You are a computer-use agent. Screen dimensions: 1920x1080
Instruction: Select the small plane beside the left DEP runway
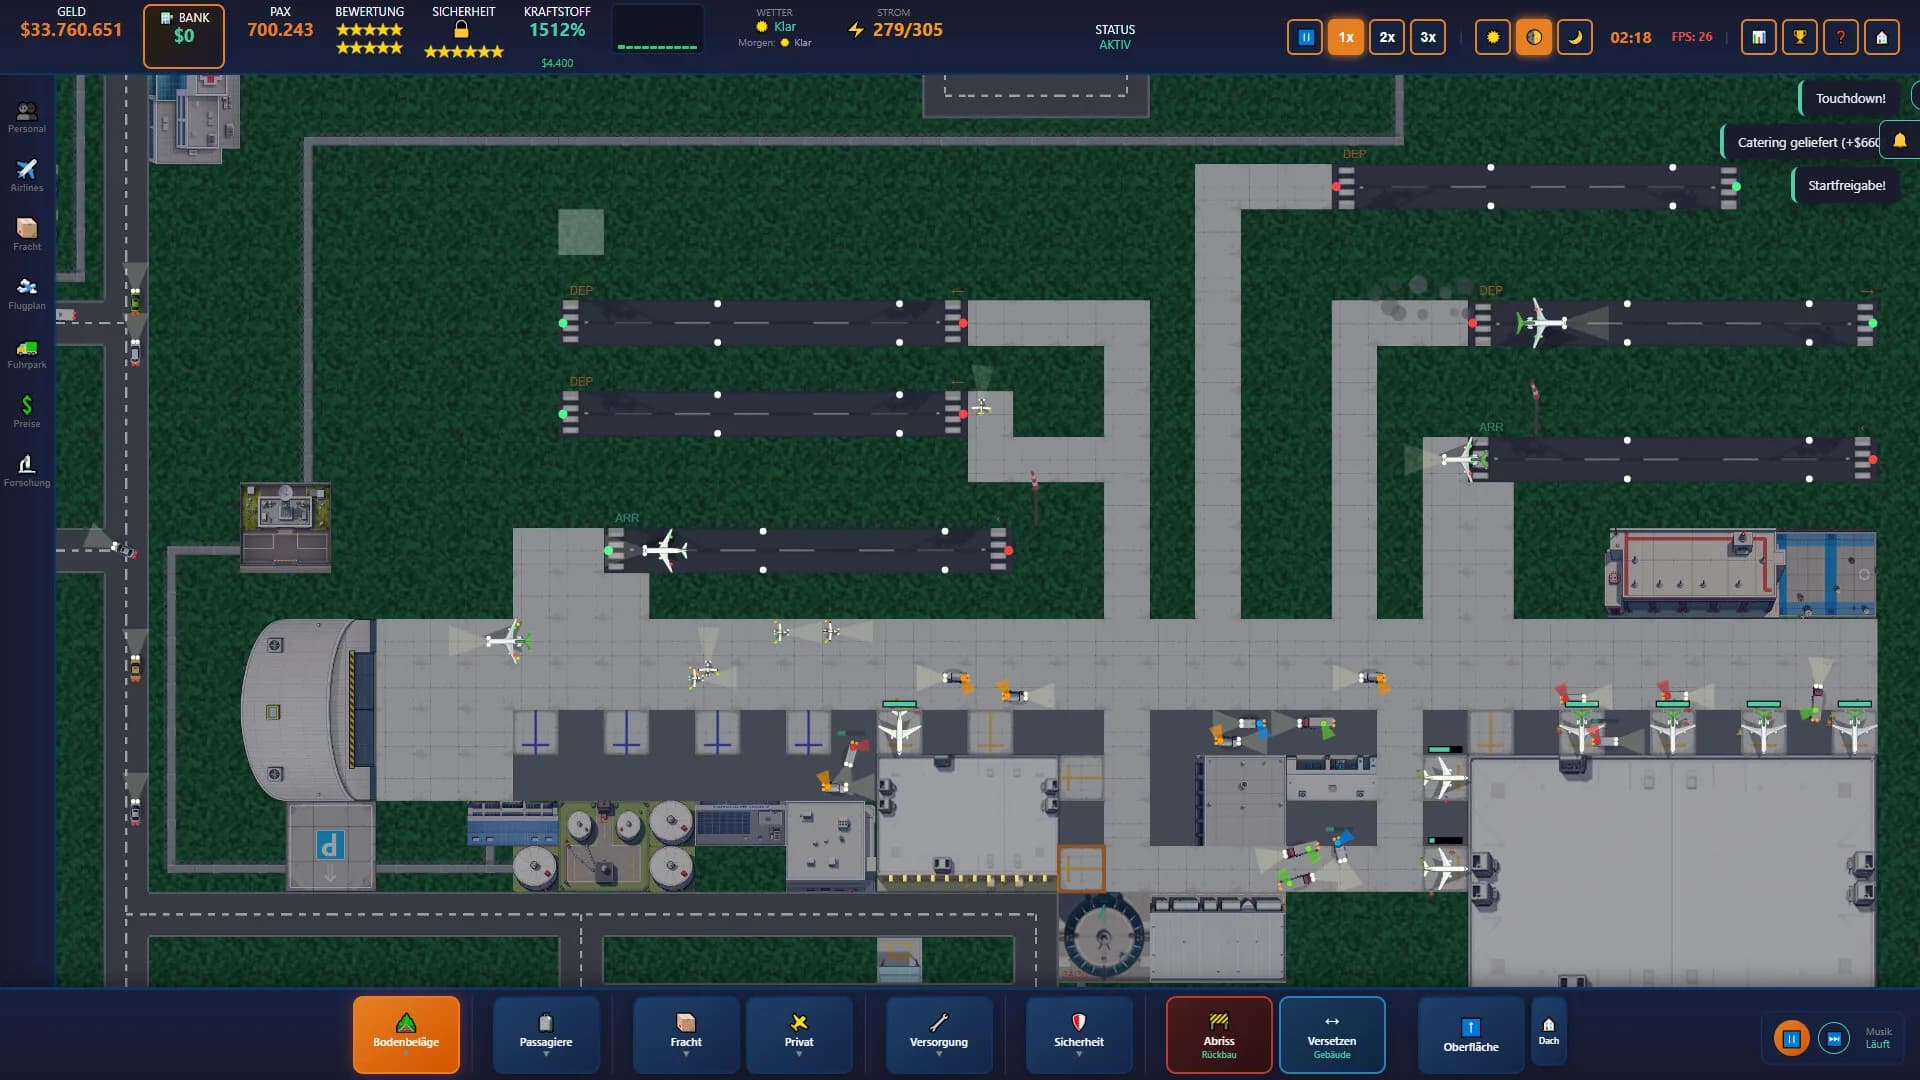(981, 406)
